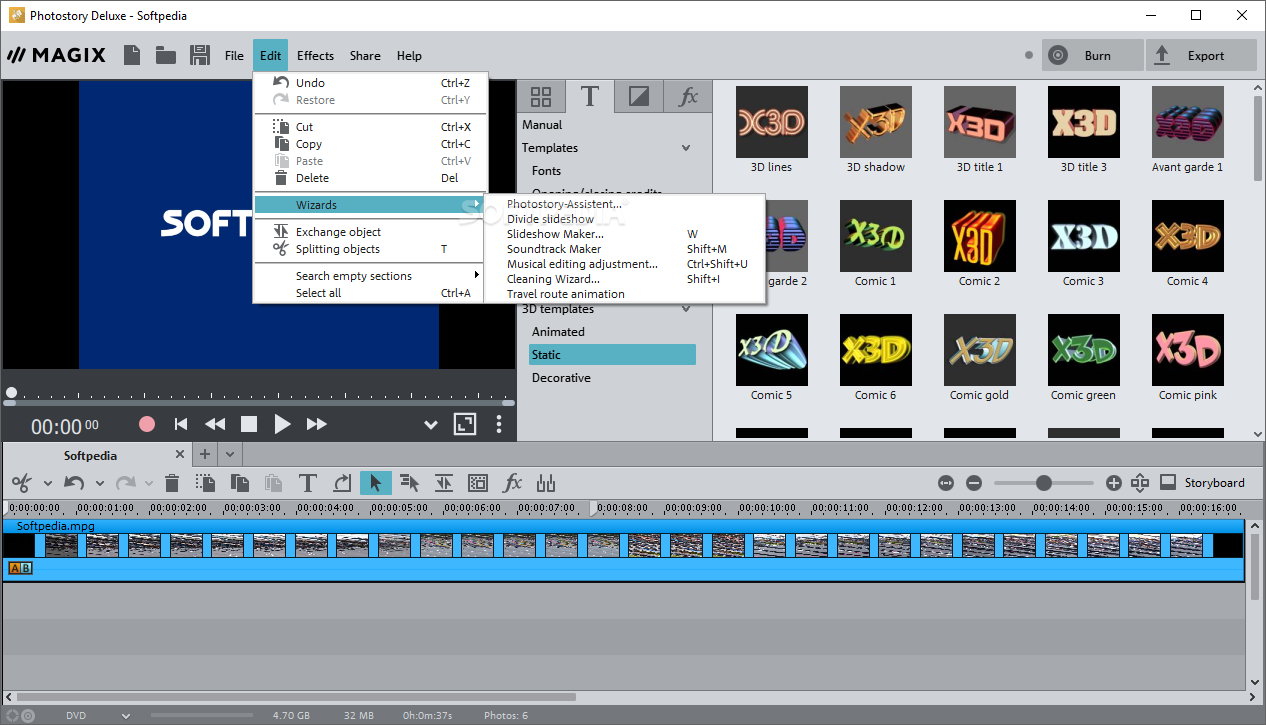
Task: Open a project using the folder icon
Action: tap(166, 55)
